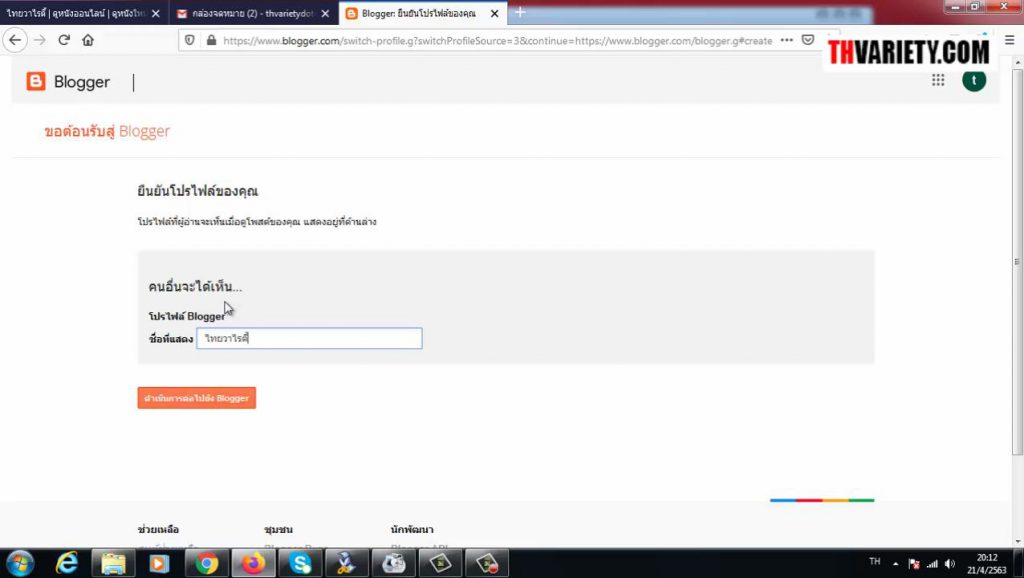The width and height of the screenshot is (1024, 578).
Task: Open File Explorer from taskbar
Action: pos(113,563)
